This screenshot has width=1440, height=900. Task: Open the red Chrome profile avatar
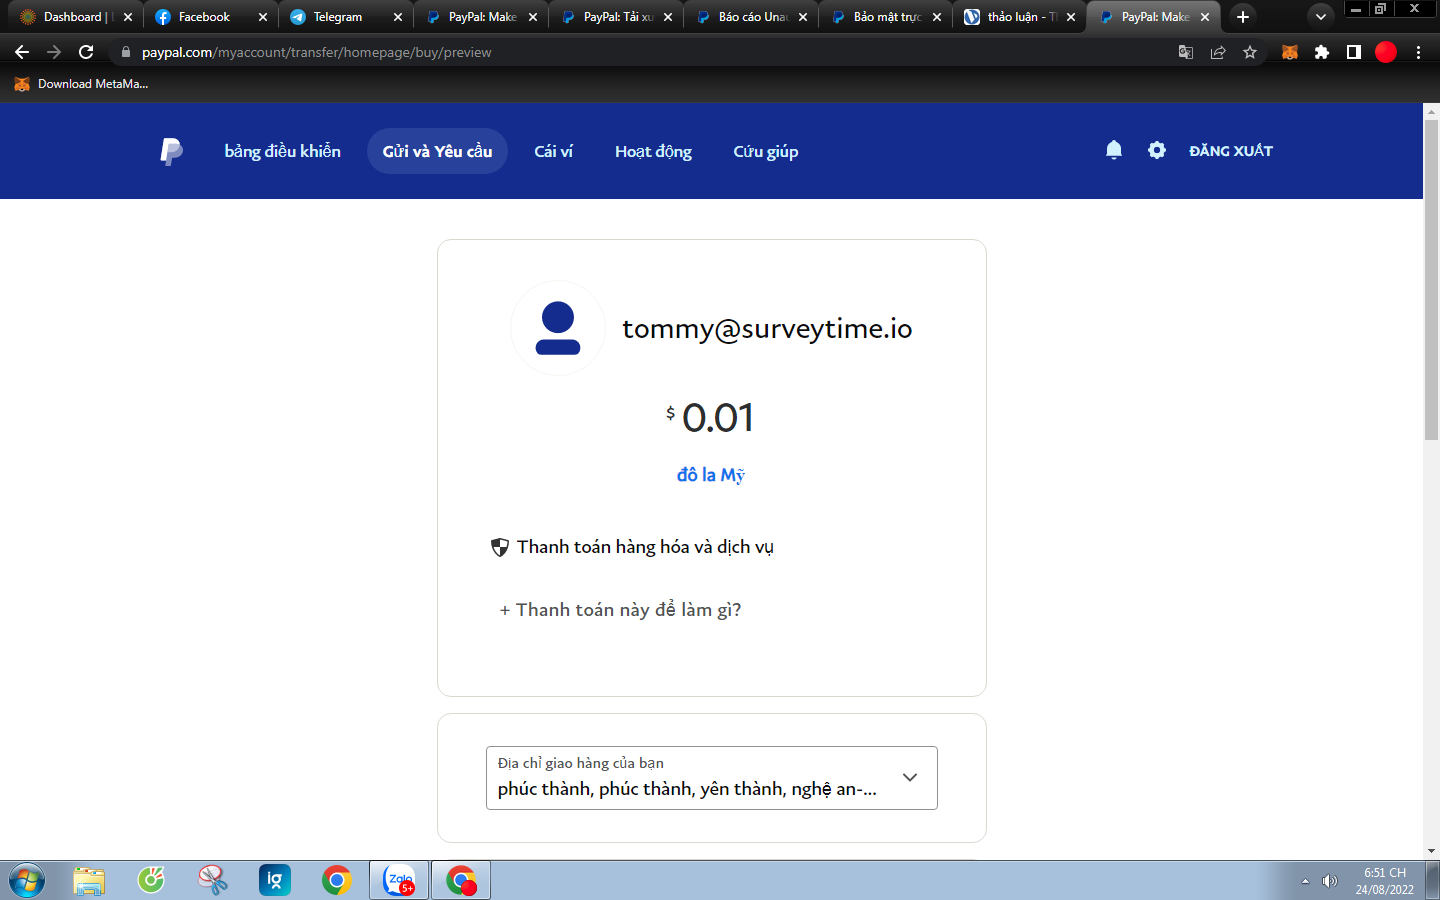point(1386,52)
